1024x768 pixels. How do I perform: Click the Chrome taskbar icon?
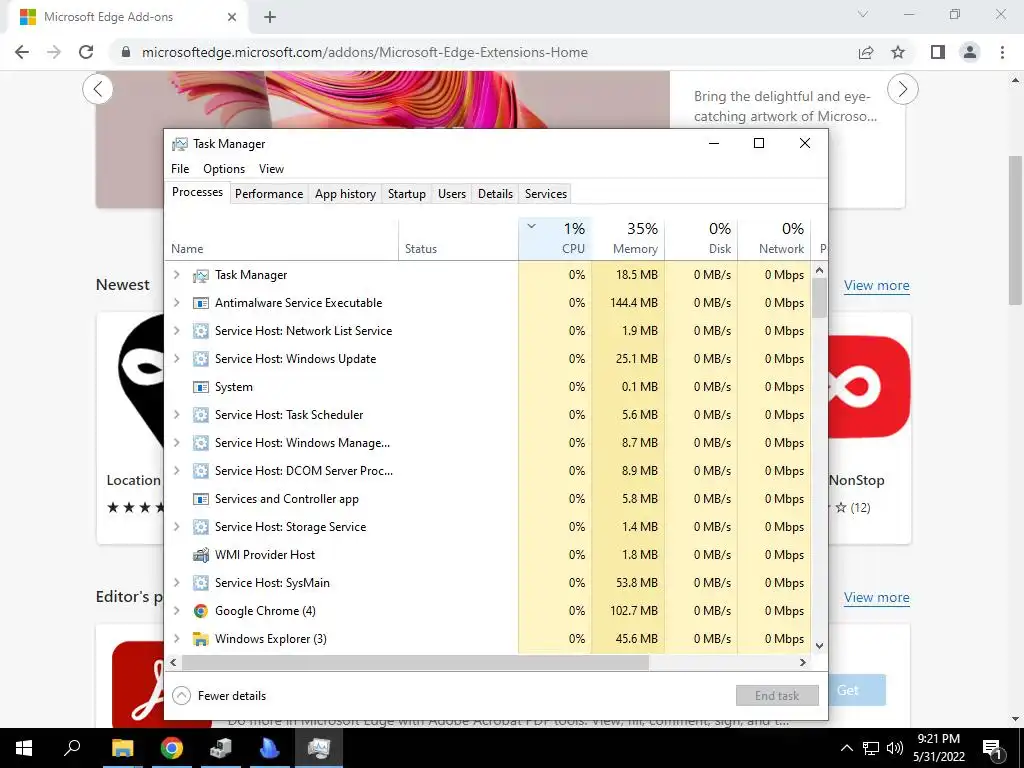[171, 748]
